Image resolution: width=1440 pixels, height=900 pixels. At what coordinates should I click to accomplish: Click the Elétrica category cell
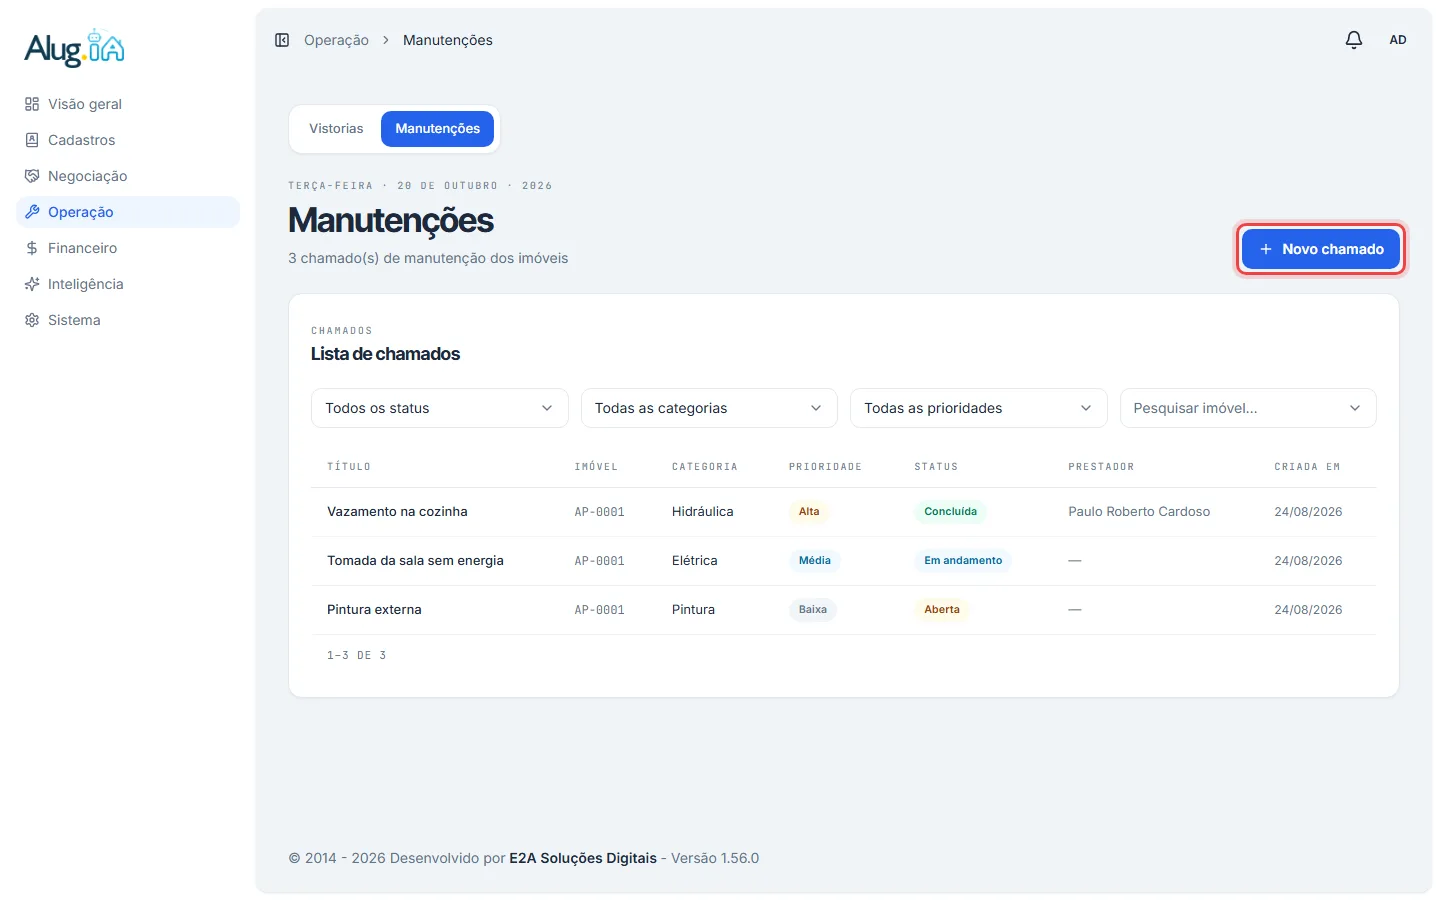click(695, 561)
